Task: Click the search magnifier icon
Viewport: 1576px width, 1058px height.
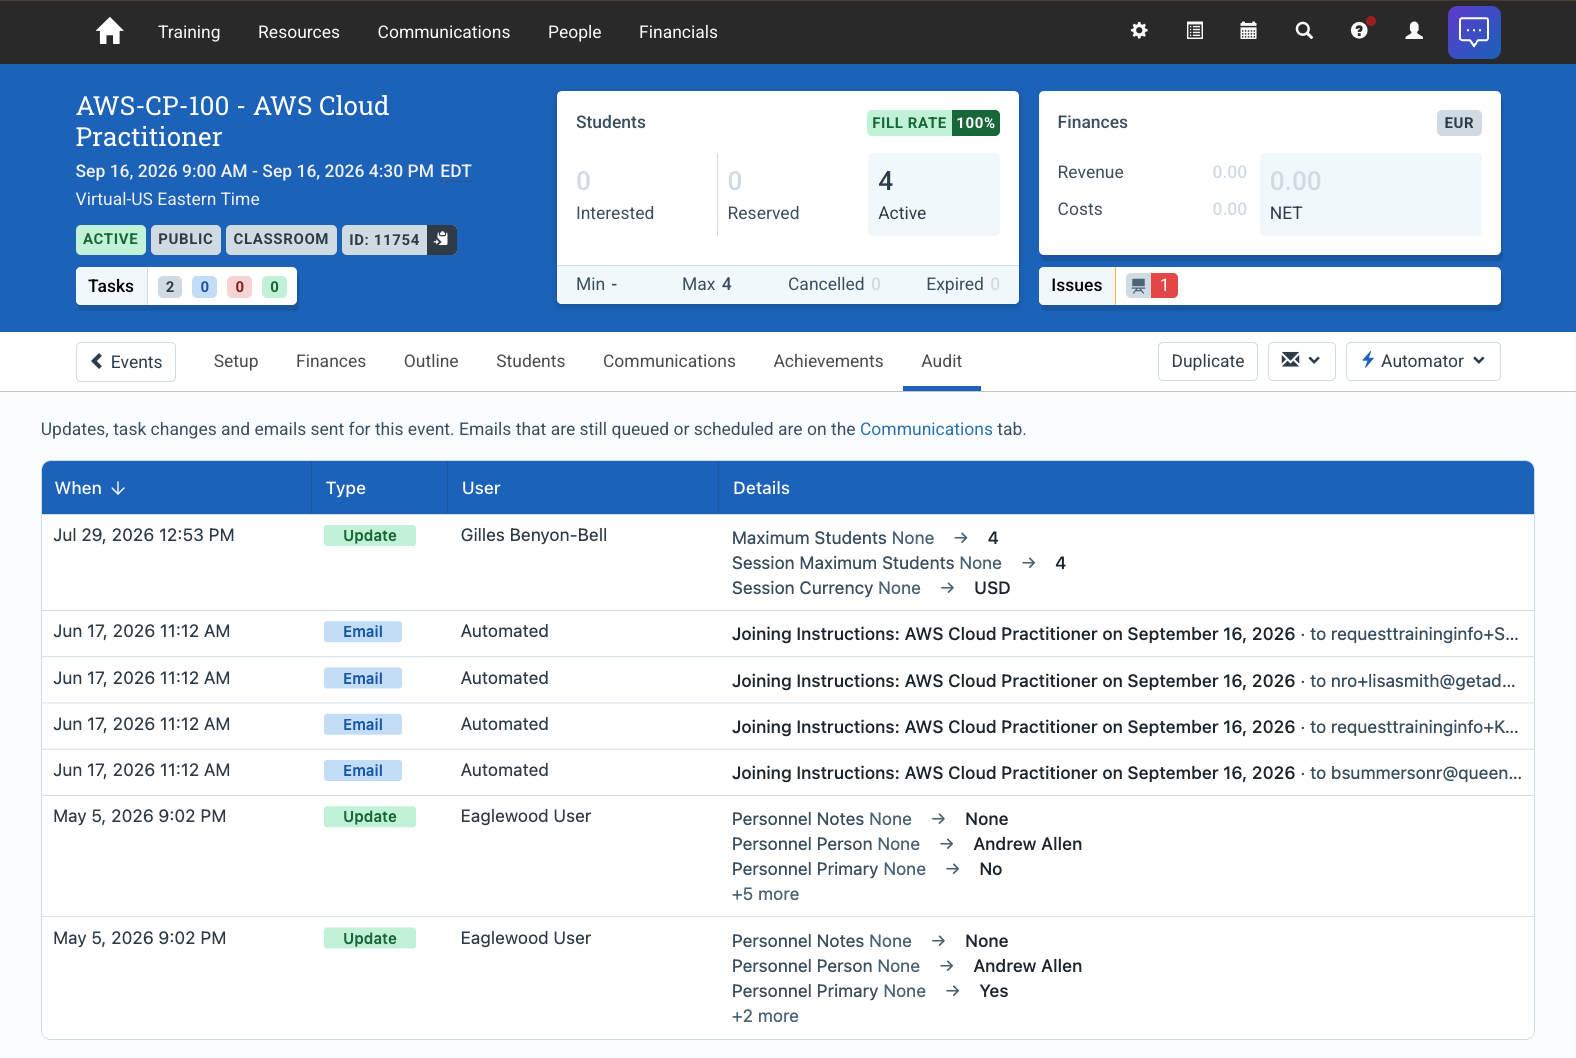Action: tap(1304, 31)
